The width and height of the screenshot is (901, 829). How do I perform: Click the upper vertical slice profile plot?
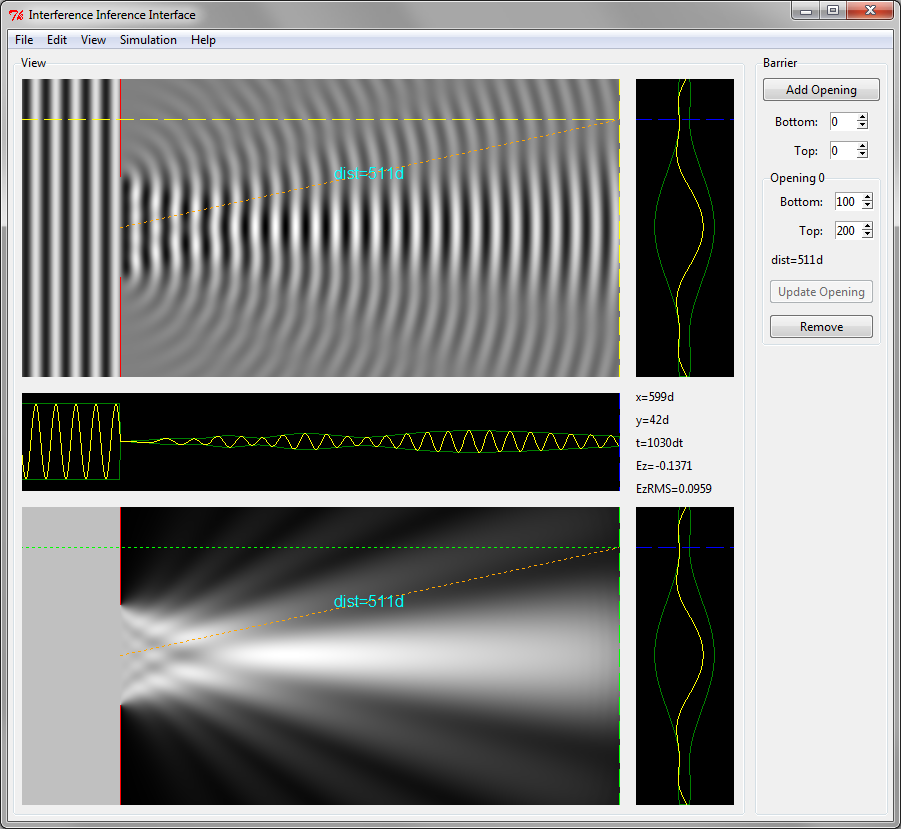point(685,228)
